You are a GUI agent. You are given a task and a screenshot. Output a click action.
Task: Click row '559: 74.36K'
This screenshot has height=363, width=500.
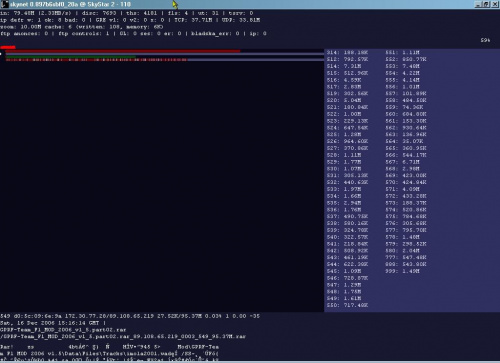[404, 107]
